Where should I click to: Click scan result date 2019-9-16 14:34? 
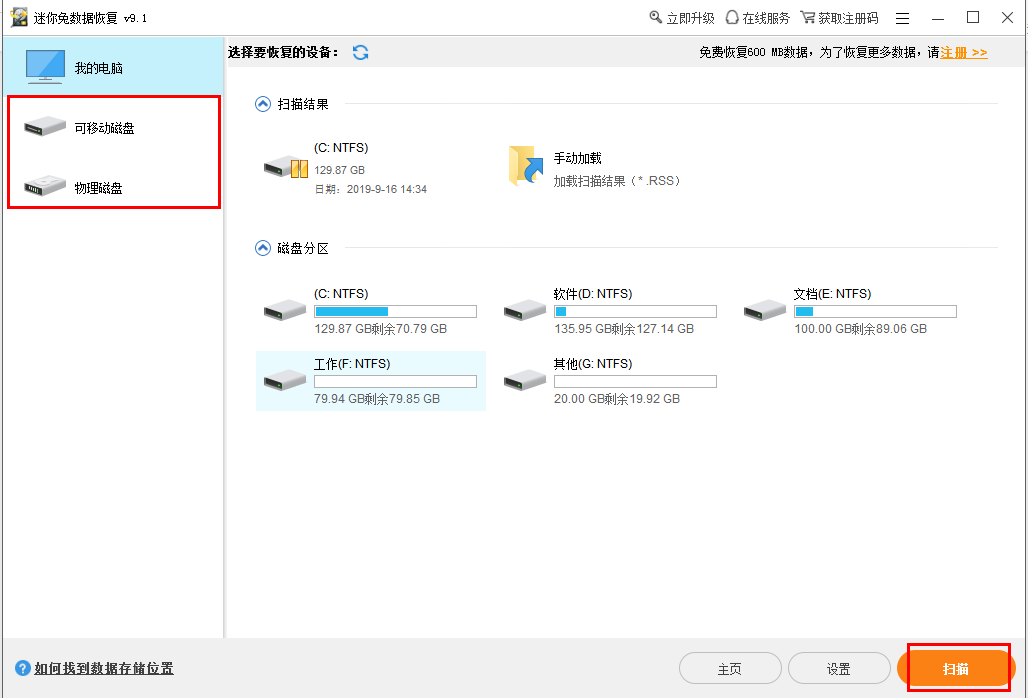[370, 189]
